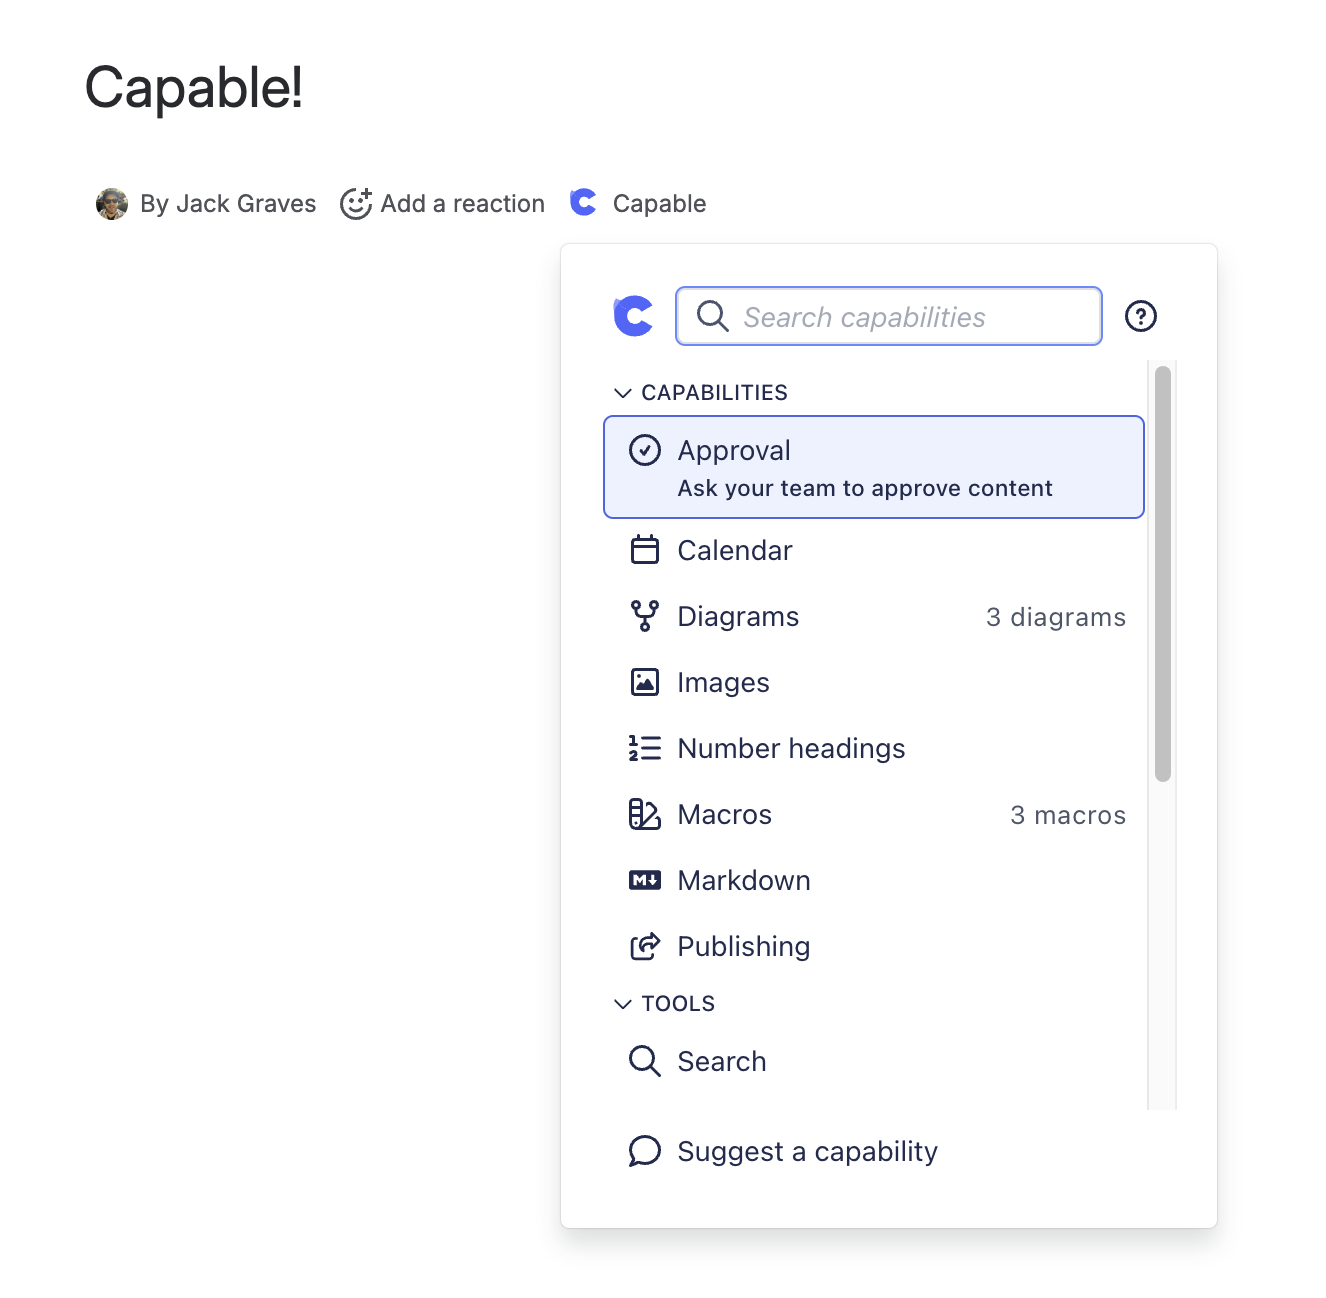1326x1298 pixels.
Task: Click the Macros icon
Action: [645, 814]
